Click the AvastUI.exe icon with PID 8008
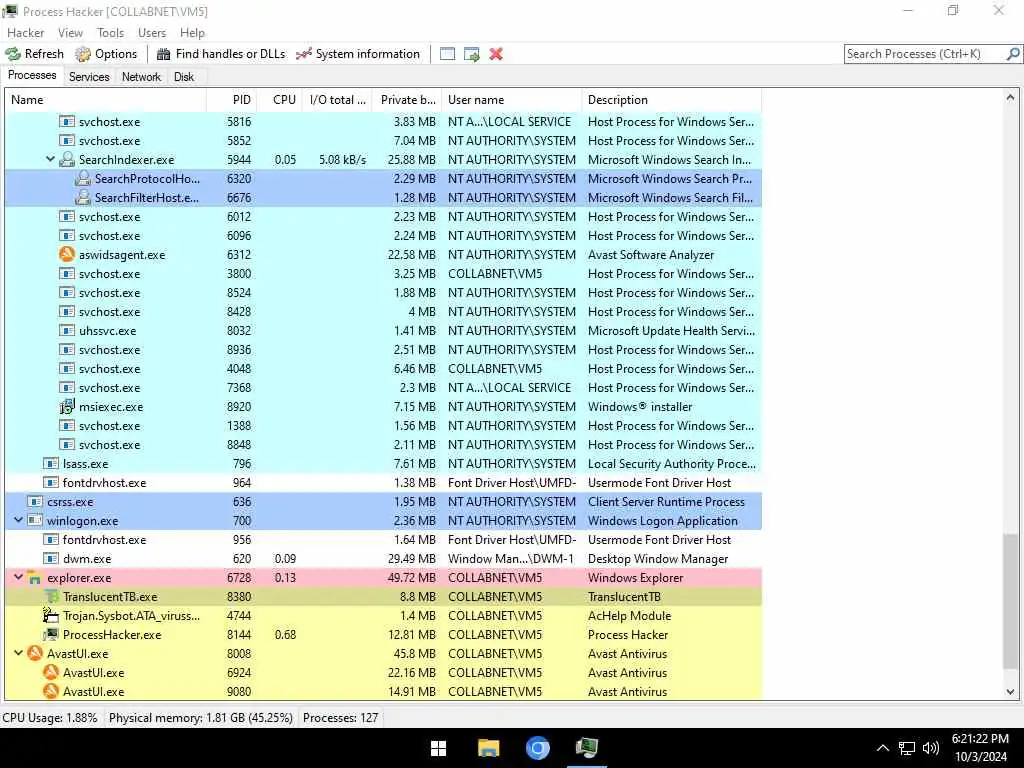The image size is (1024, 768). click(35, 653)
